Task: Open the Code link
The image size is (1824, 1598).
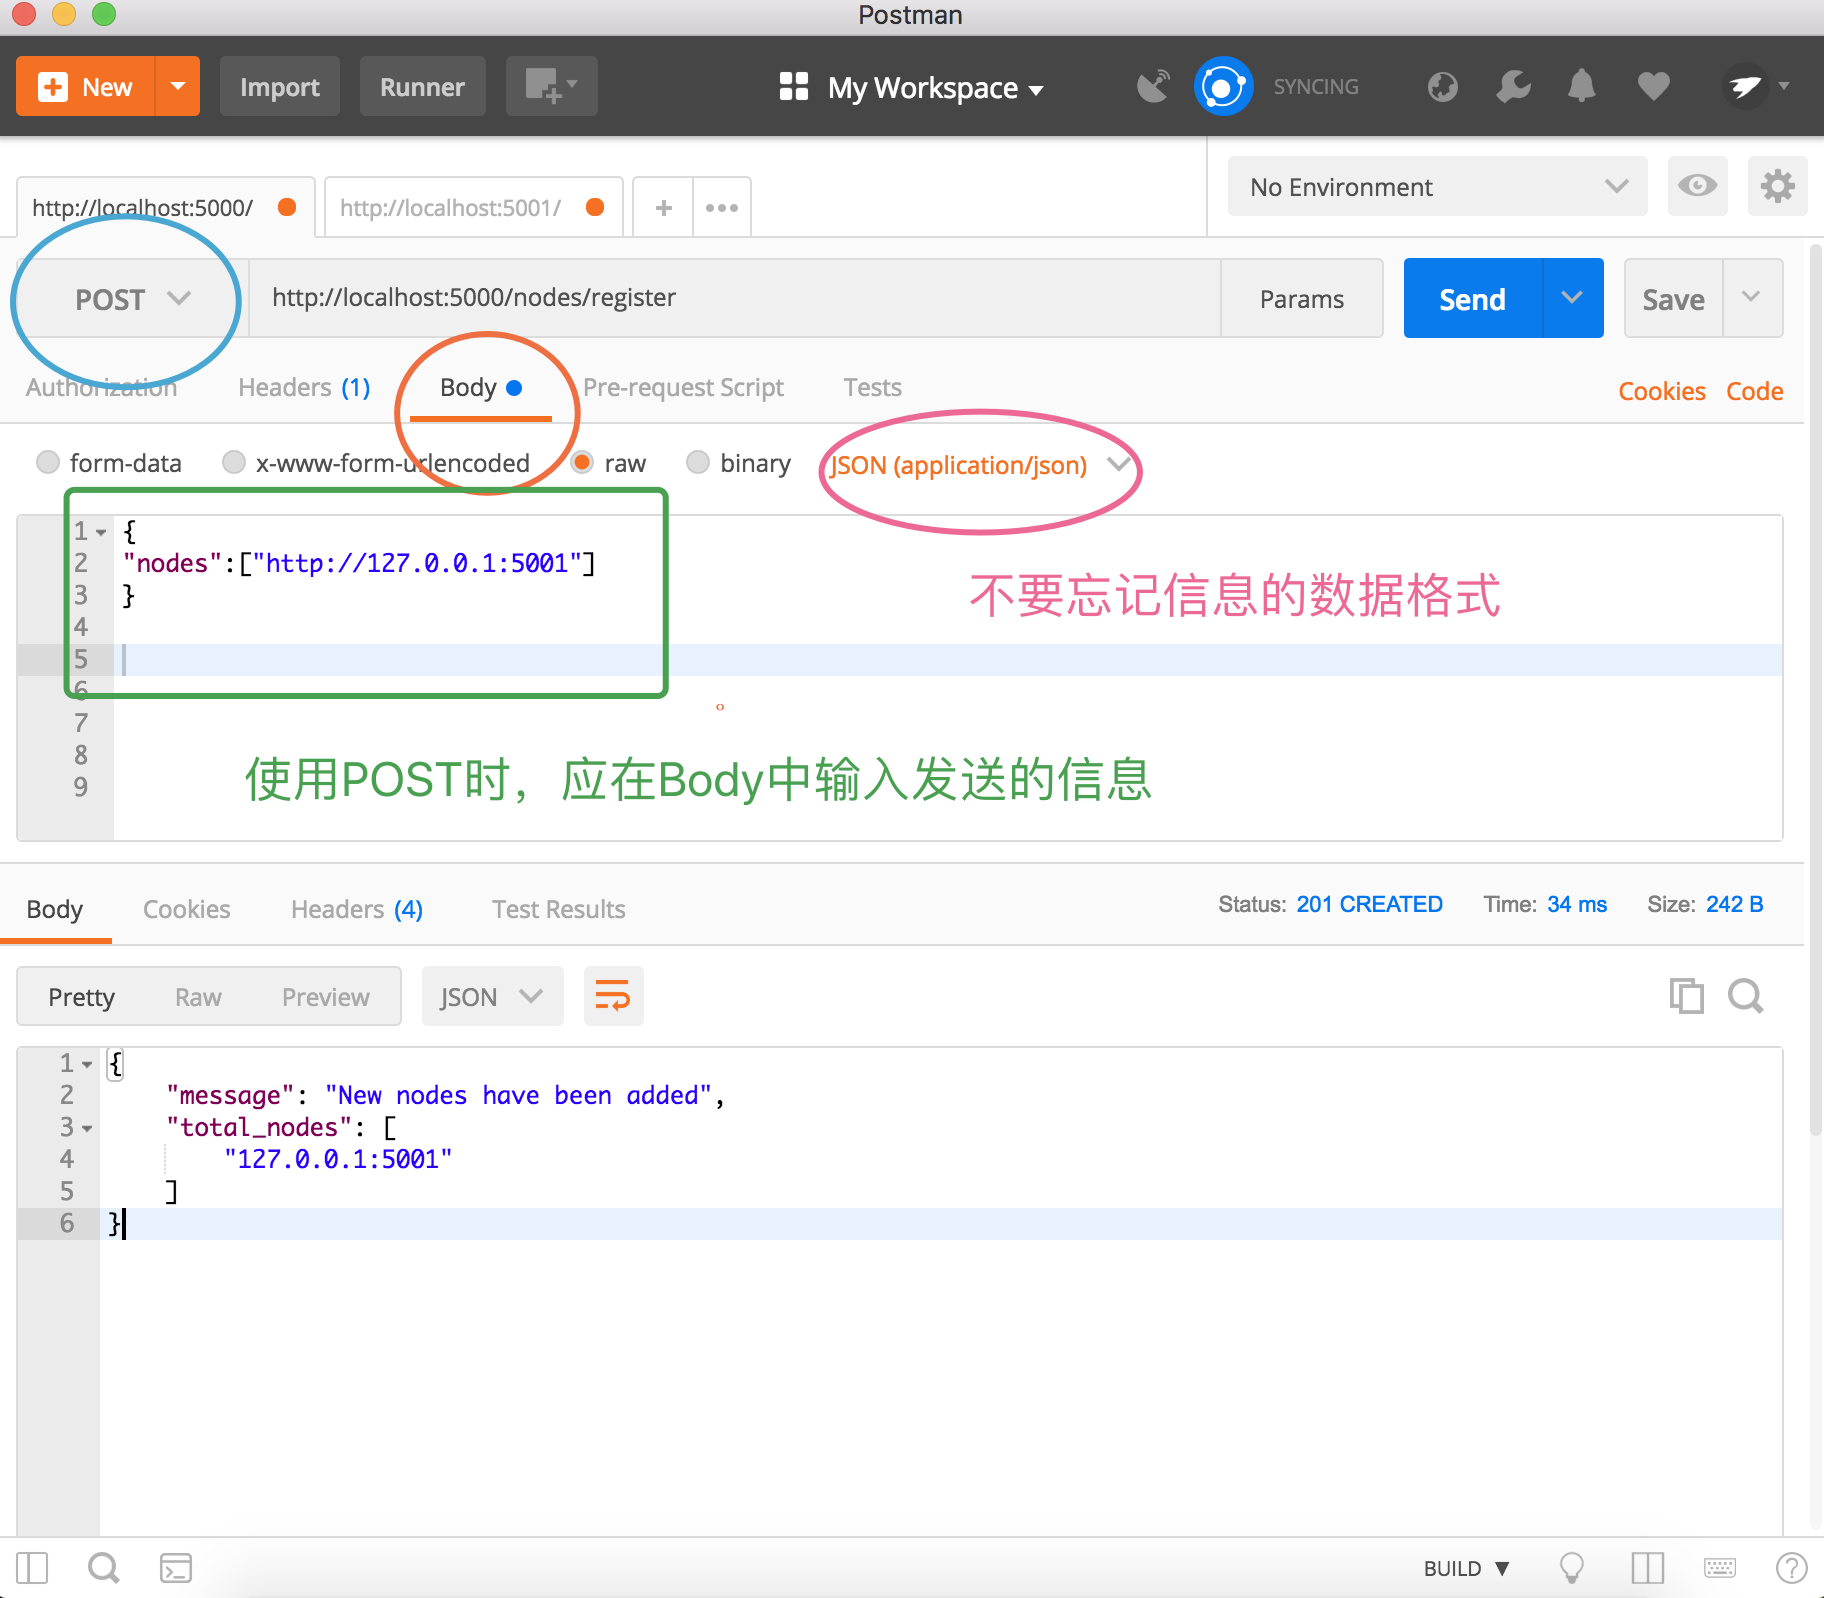Action: [1754, 391]
